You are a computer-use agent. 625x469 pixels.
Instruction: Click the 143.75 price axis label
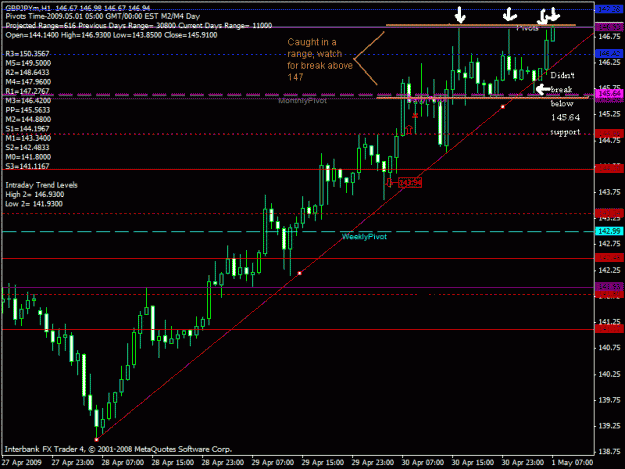(x=609, y=192)
